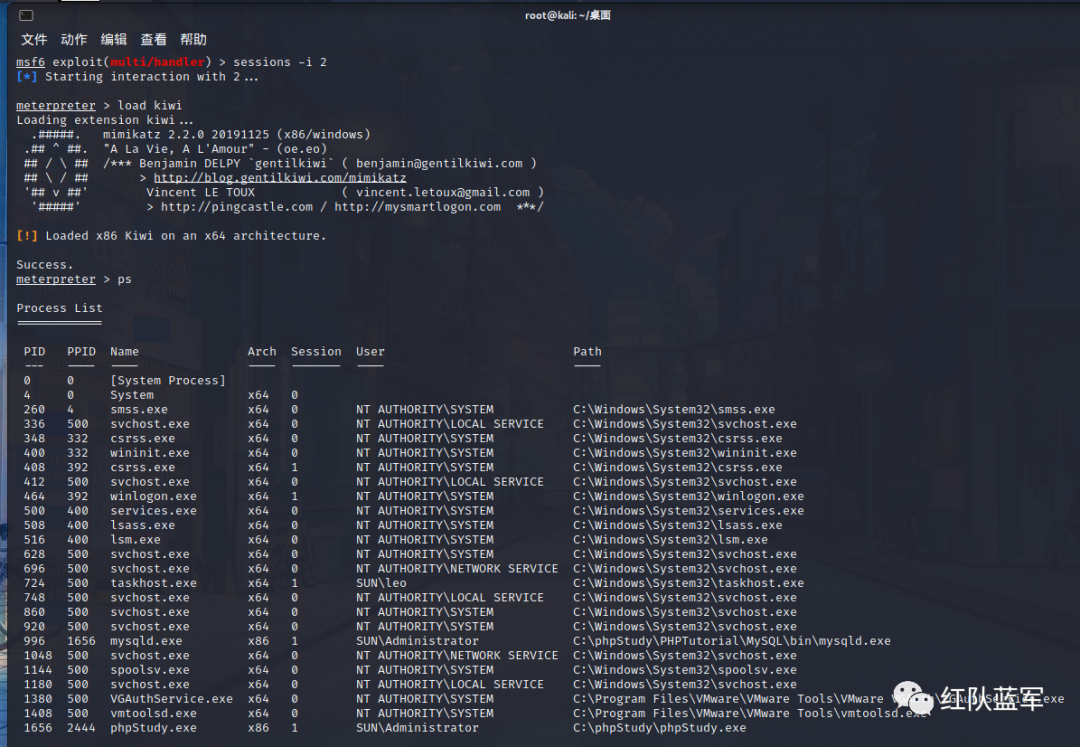Click vmtoolsd.exe process name
This screenshot has width=1080, height=747.
pos(153,713)
